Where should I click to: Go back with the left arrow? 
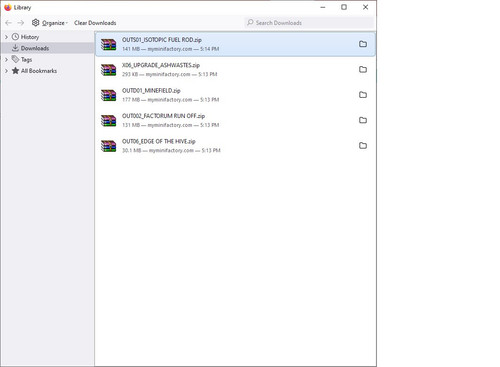(x=9, y=23)
